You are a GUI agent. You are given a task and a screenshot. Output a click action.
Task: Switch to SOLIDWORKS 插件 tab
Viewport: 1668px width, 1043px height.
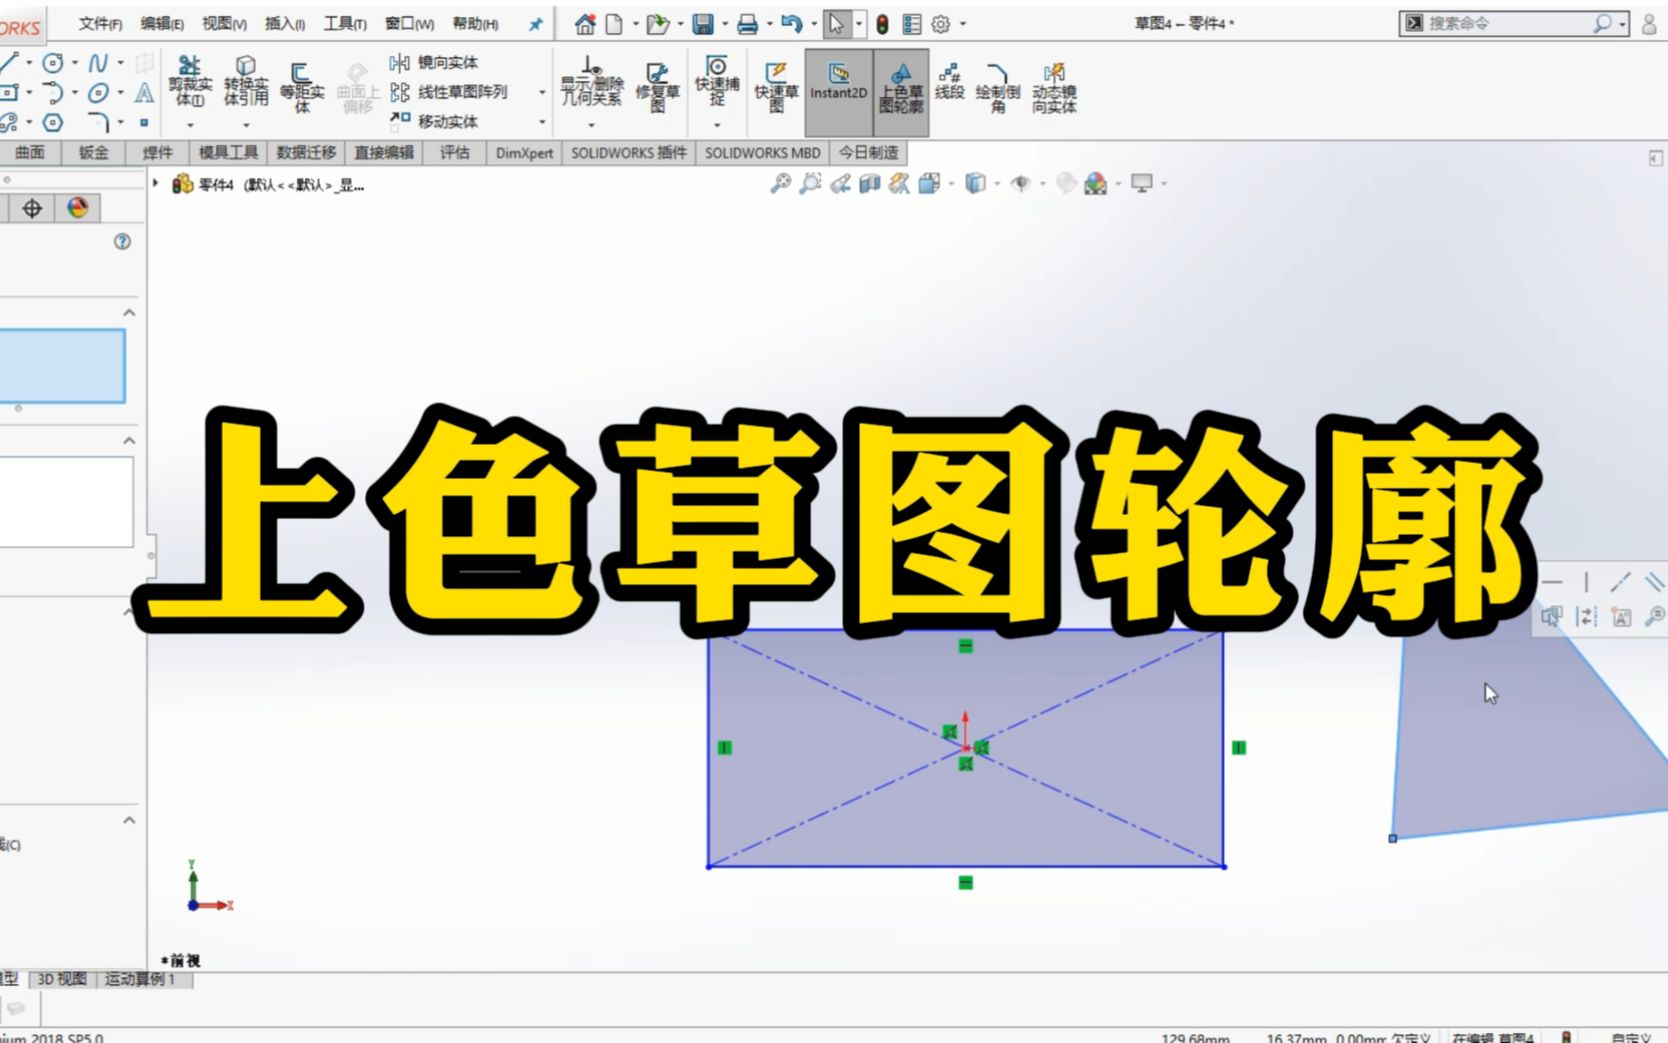[x=629, y=152]
